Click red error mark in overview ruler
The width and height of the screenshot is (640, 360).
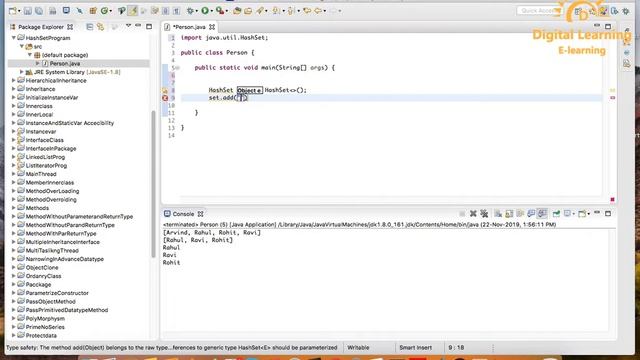[613, 98]
